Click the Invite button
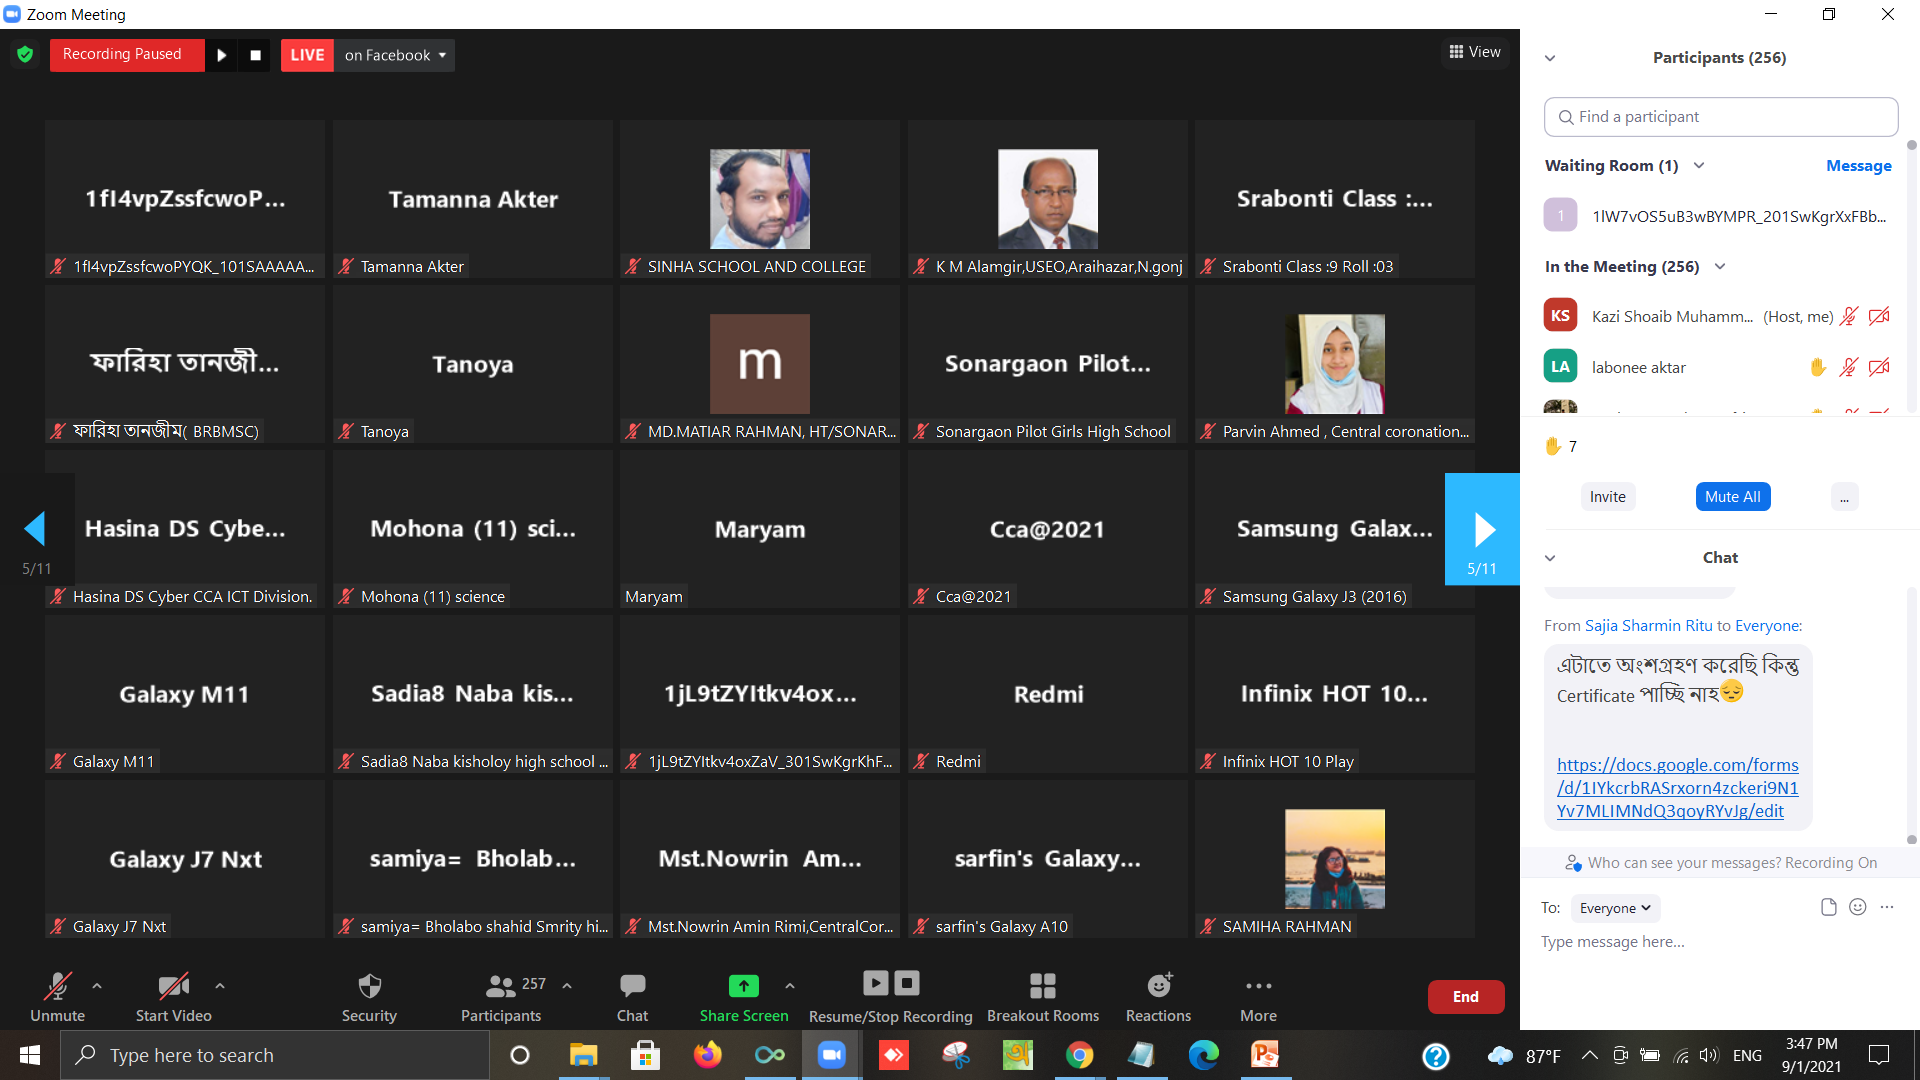 [1608, 497]
